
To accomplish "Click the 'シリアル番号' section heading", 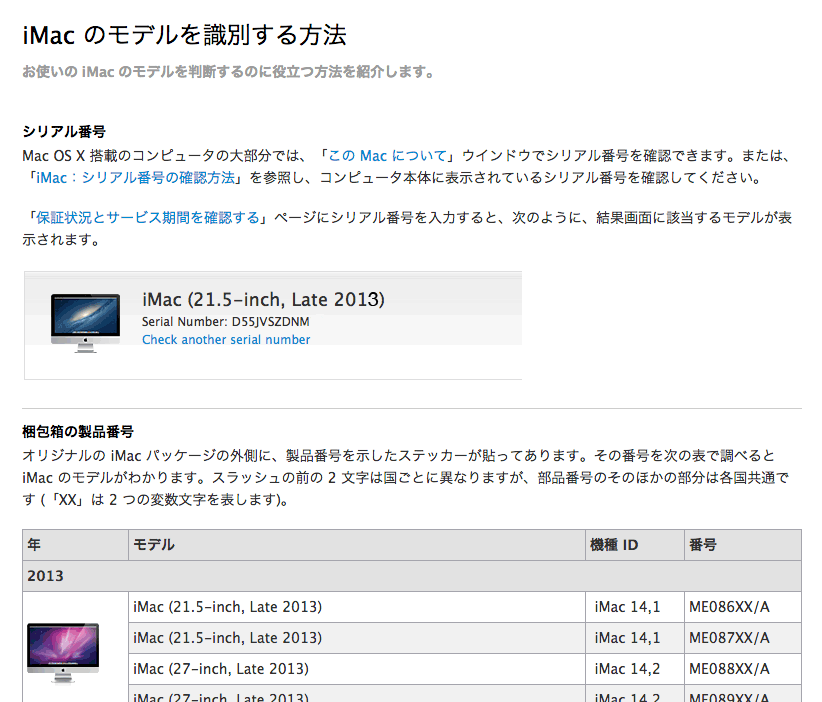I will tap(64, 131).
